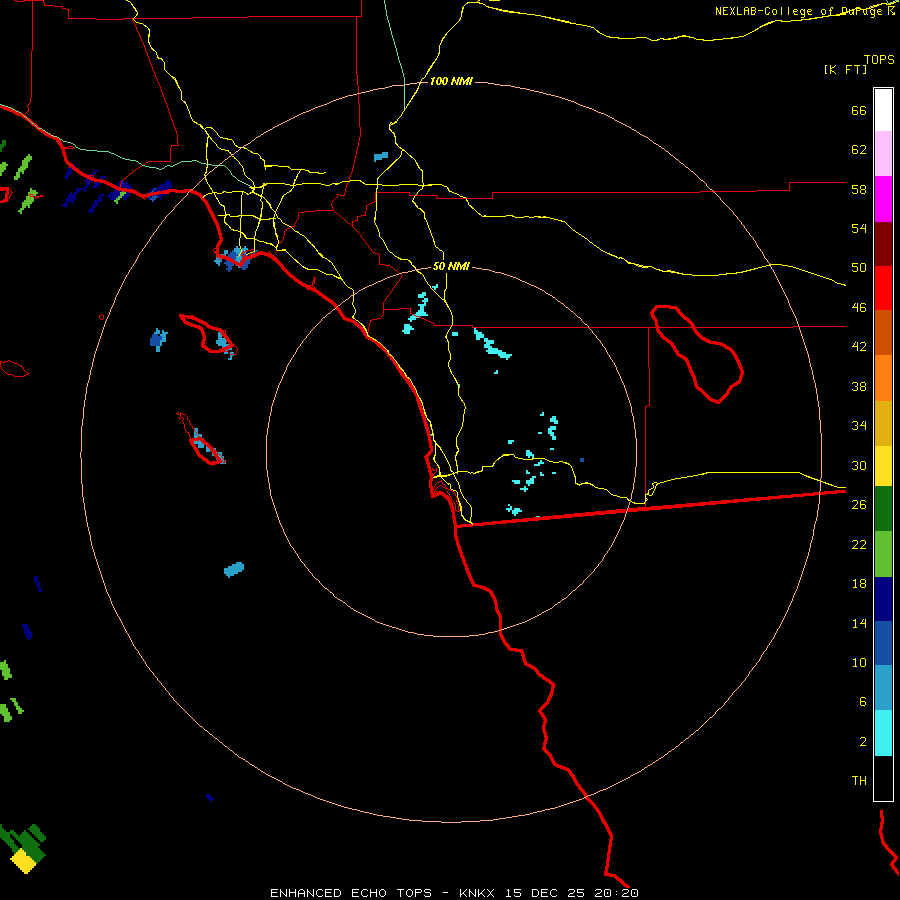
Task: Click the cyan 10 kft legend swatch
Action: tap(883, 732)
